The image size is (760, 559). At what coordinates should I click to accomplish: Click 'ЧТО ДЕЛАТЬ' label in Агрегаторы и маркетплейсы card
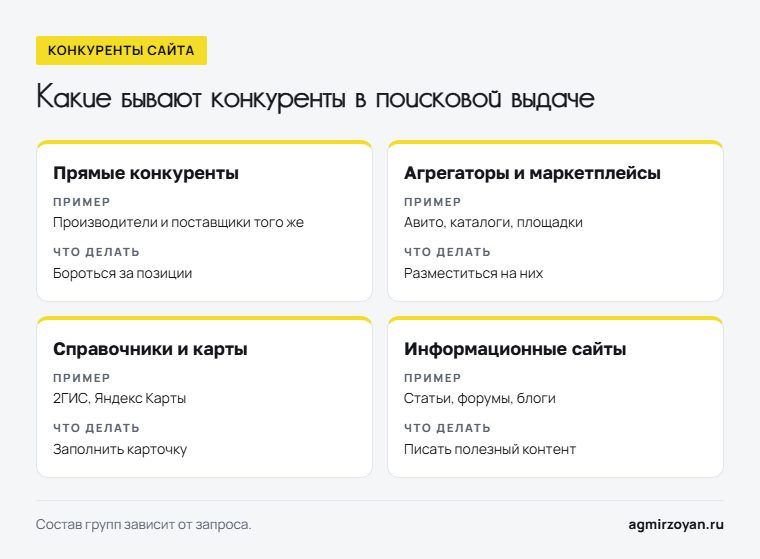[x=447, y=252]
